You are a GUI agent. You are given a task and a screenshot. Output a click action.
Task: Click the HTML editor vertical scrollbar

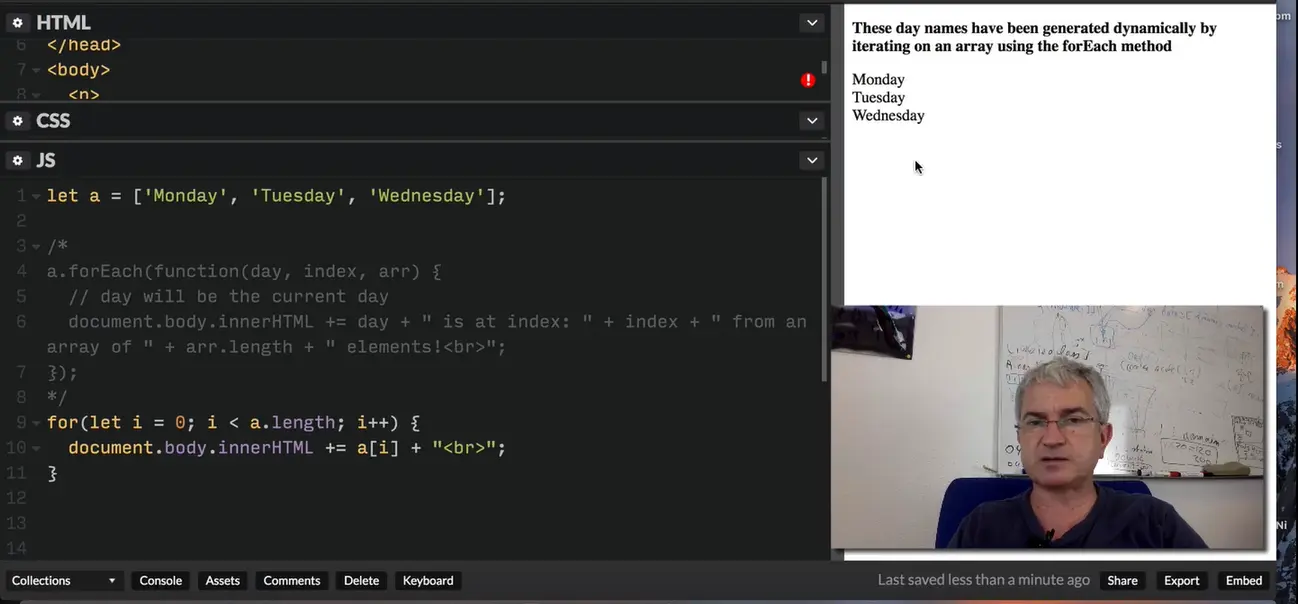(824, 67)
